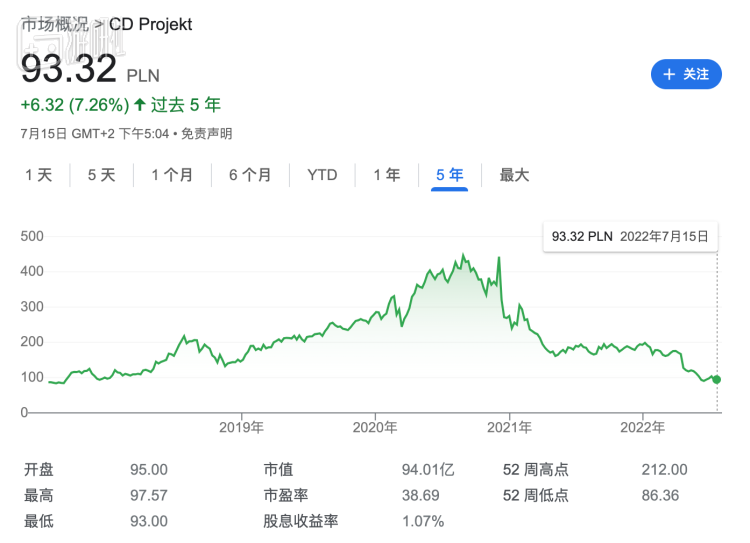This screenshot has height=543, width=750.
Task: Select the 5 天 time range tab
Action: tap(101, 175)
